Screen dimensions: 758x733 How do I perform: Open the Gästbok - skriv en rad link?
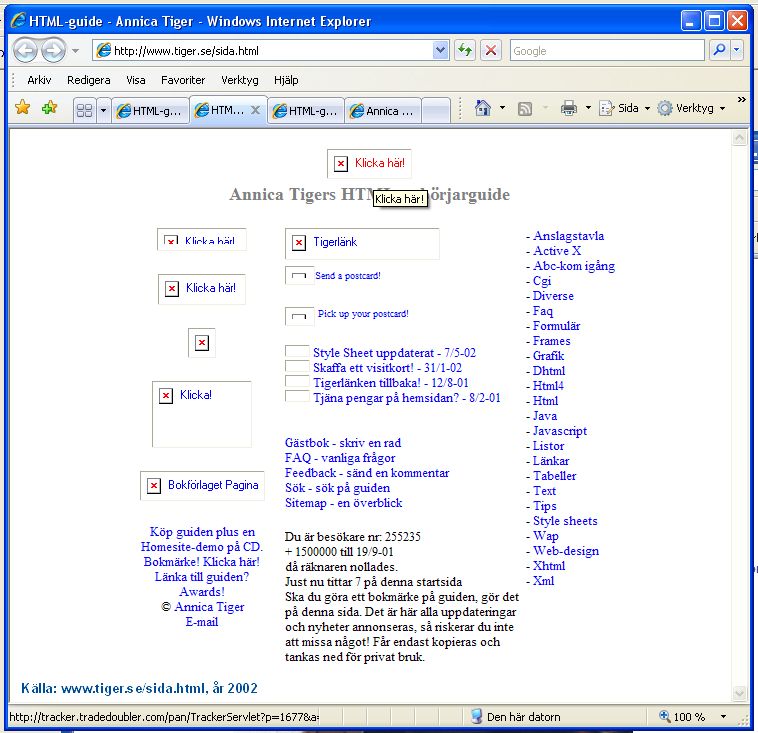click(343, 443)
